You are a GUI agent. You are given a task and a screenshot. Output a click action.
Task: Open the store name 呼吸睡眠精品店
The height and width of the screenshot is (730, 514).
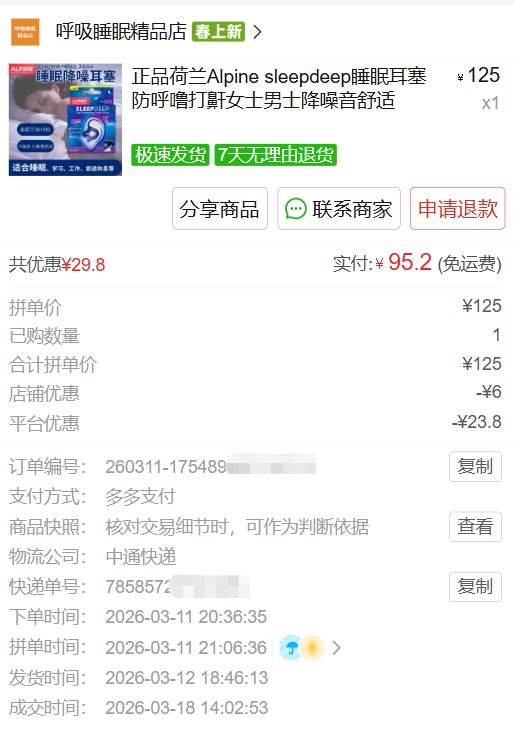[121, 32]
